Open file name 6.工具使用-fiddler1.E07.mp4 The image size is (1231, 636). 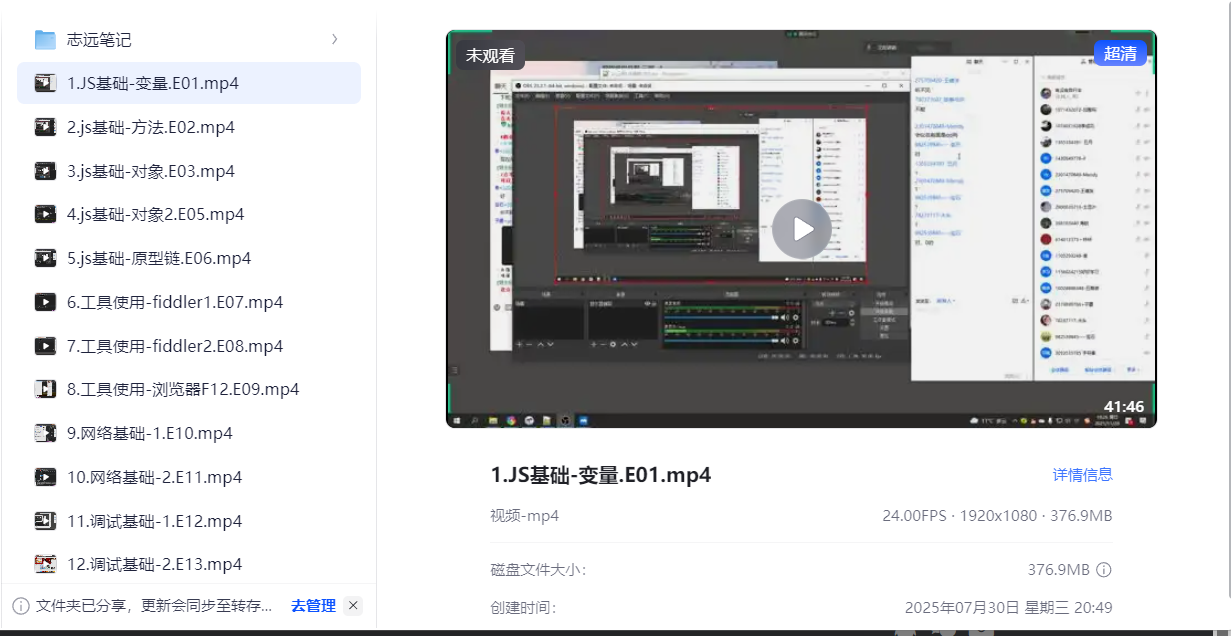[x=175, y=302]
